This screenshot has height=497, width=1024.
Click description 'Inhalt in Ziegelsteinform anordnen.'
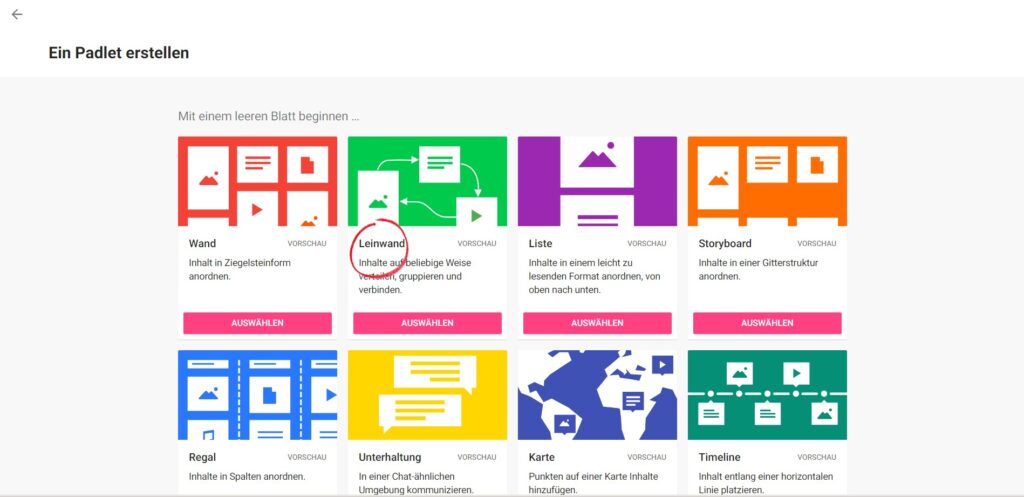point(240,270)
